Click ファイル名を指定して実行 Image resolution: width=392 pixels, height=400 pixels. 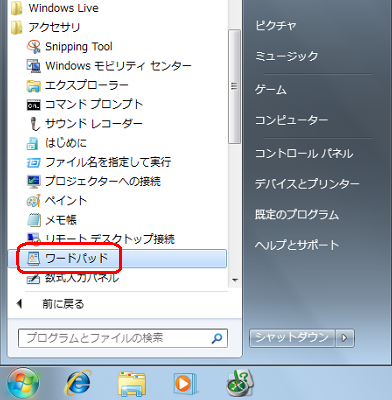[99, 162]
